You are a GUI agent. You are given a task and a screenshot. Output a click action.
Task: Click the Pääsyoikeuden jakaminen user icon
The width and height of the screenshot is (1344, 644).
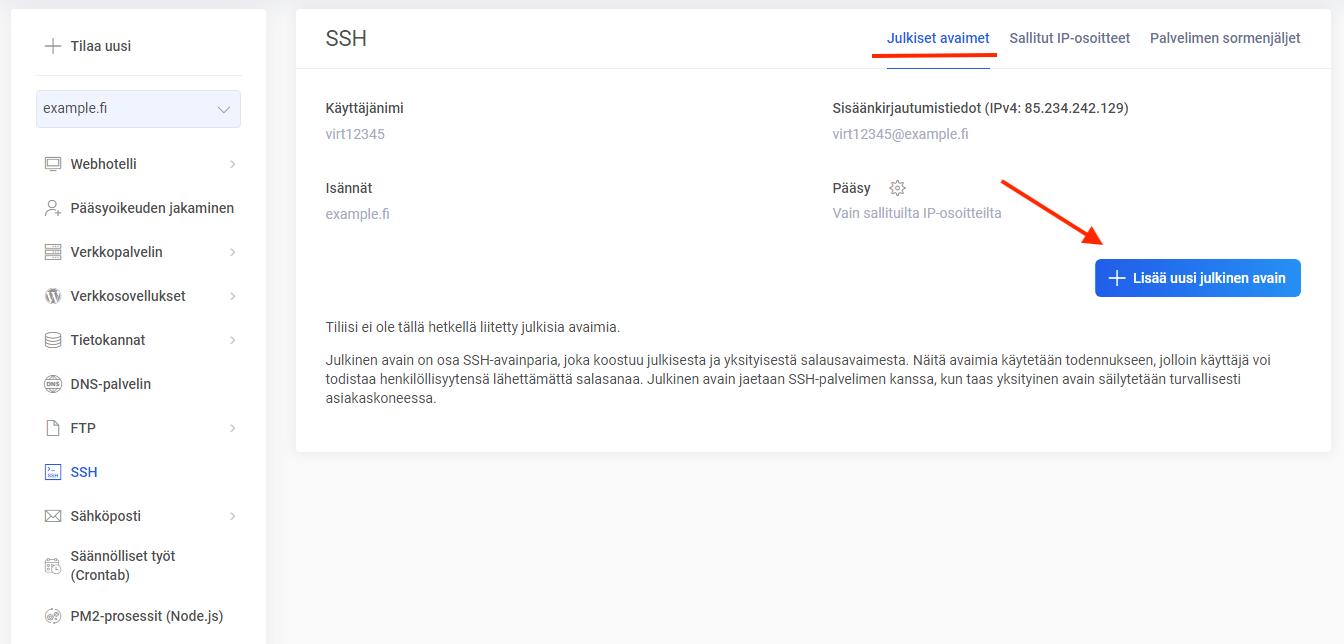53,208
